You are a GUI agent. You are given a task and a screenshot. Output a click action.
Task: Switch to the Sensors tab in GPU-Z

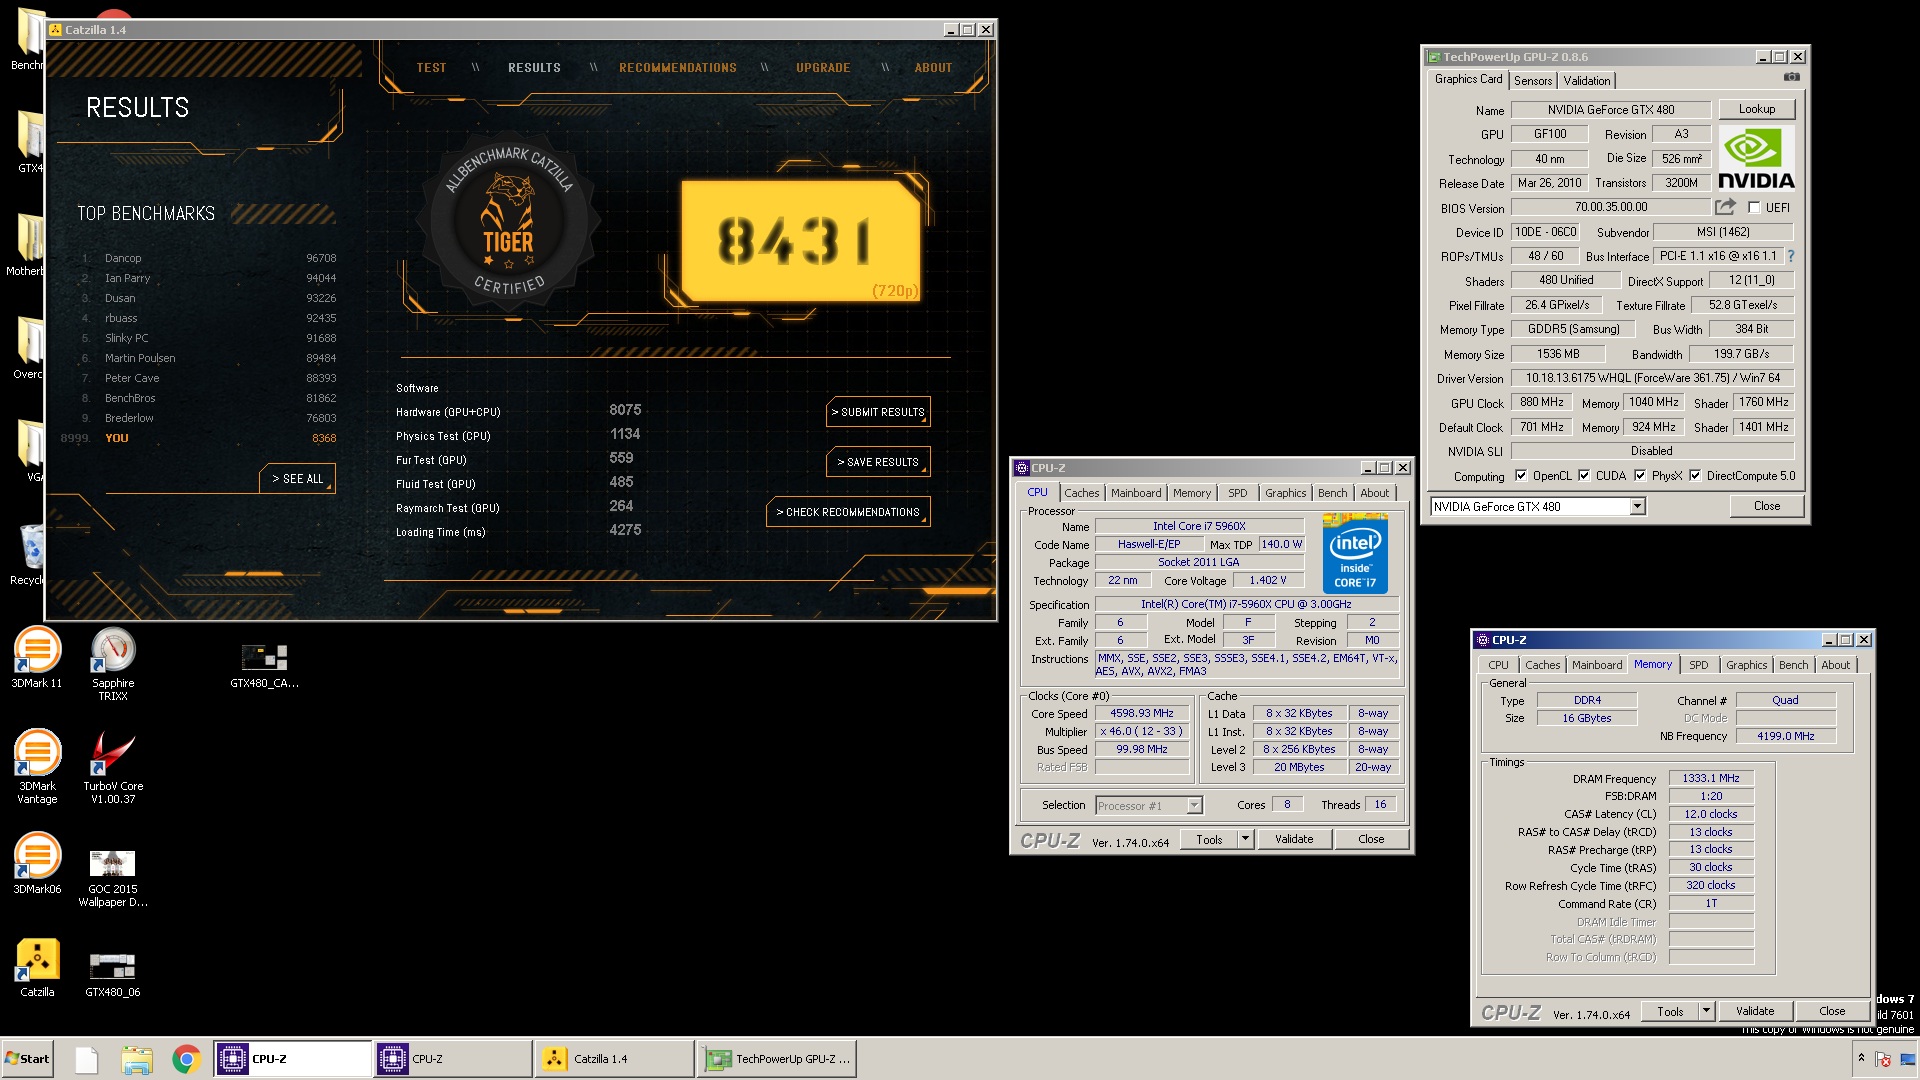pos(1533,81)
